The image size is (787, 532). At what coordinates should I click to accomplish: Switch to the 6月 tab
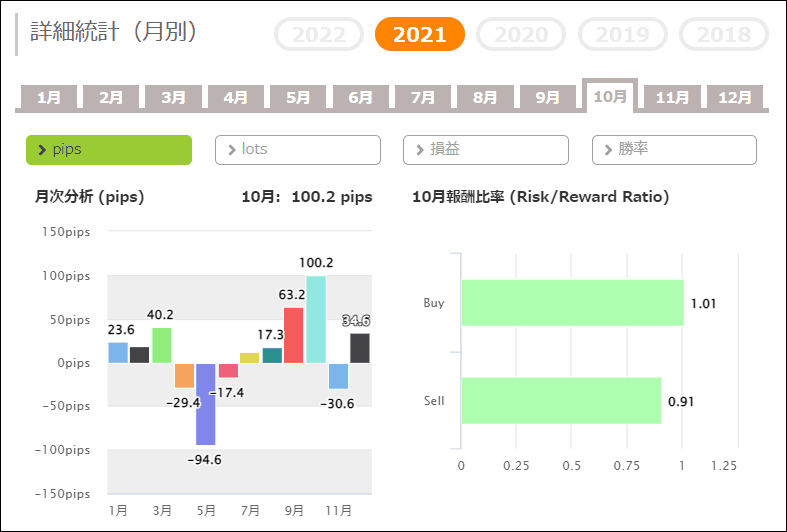[360, 97]
